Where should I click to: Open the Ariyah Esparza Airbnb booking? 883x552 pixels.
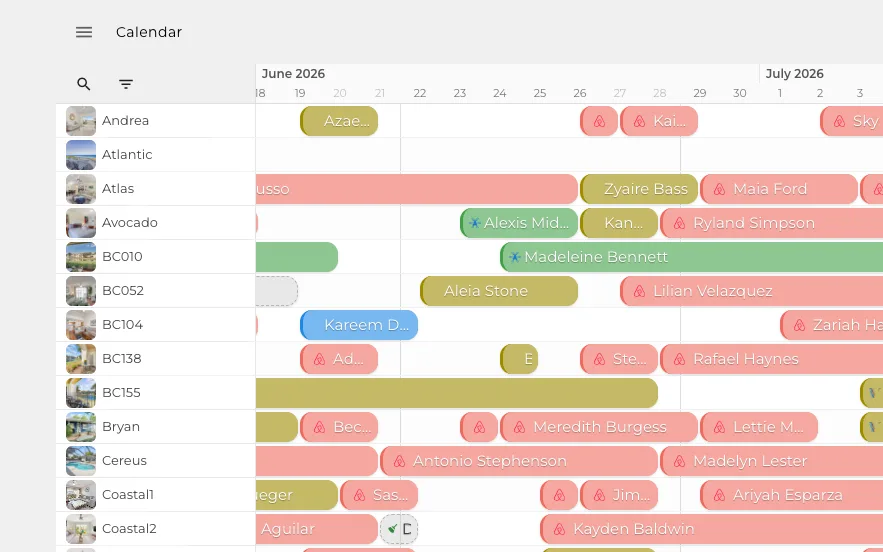(x=791, y=495)
